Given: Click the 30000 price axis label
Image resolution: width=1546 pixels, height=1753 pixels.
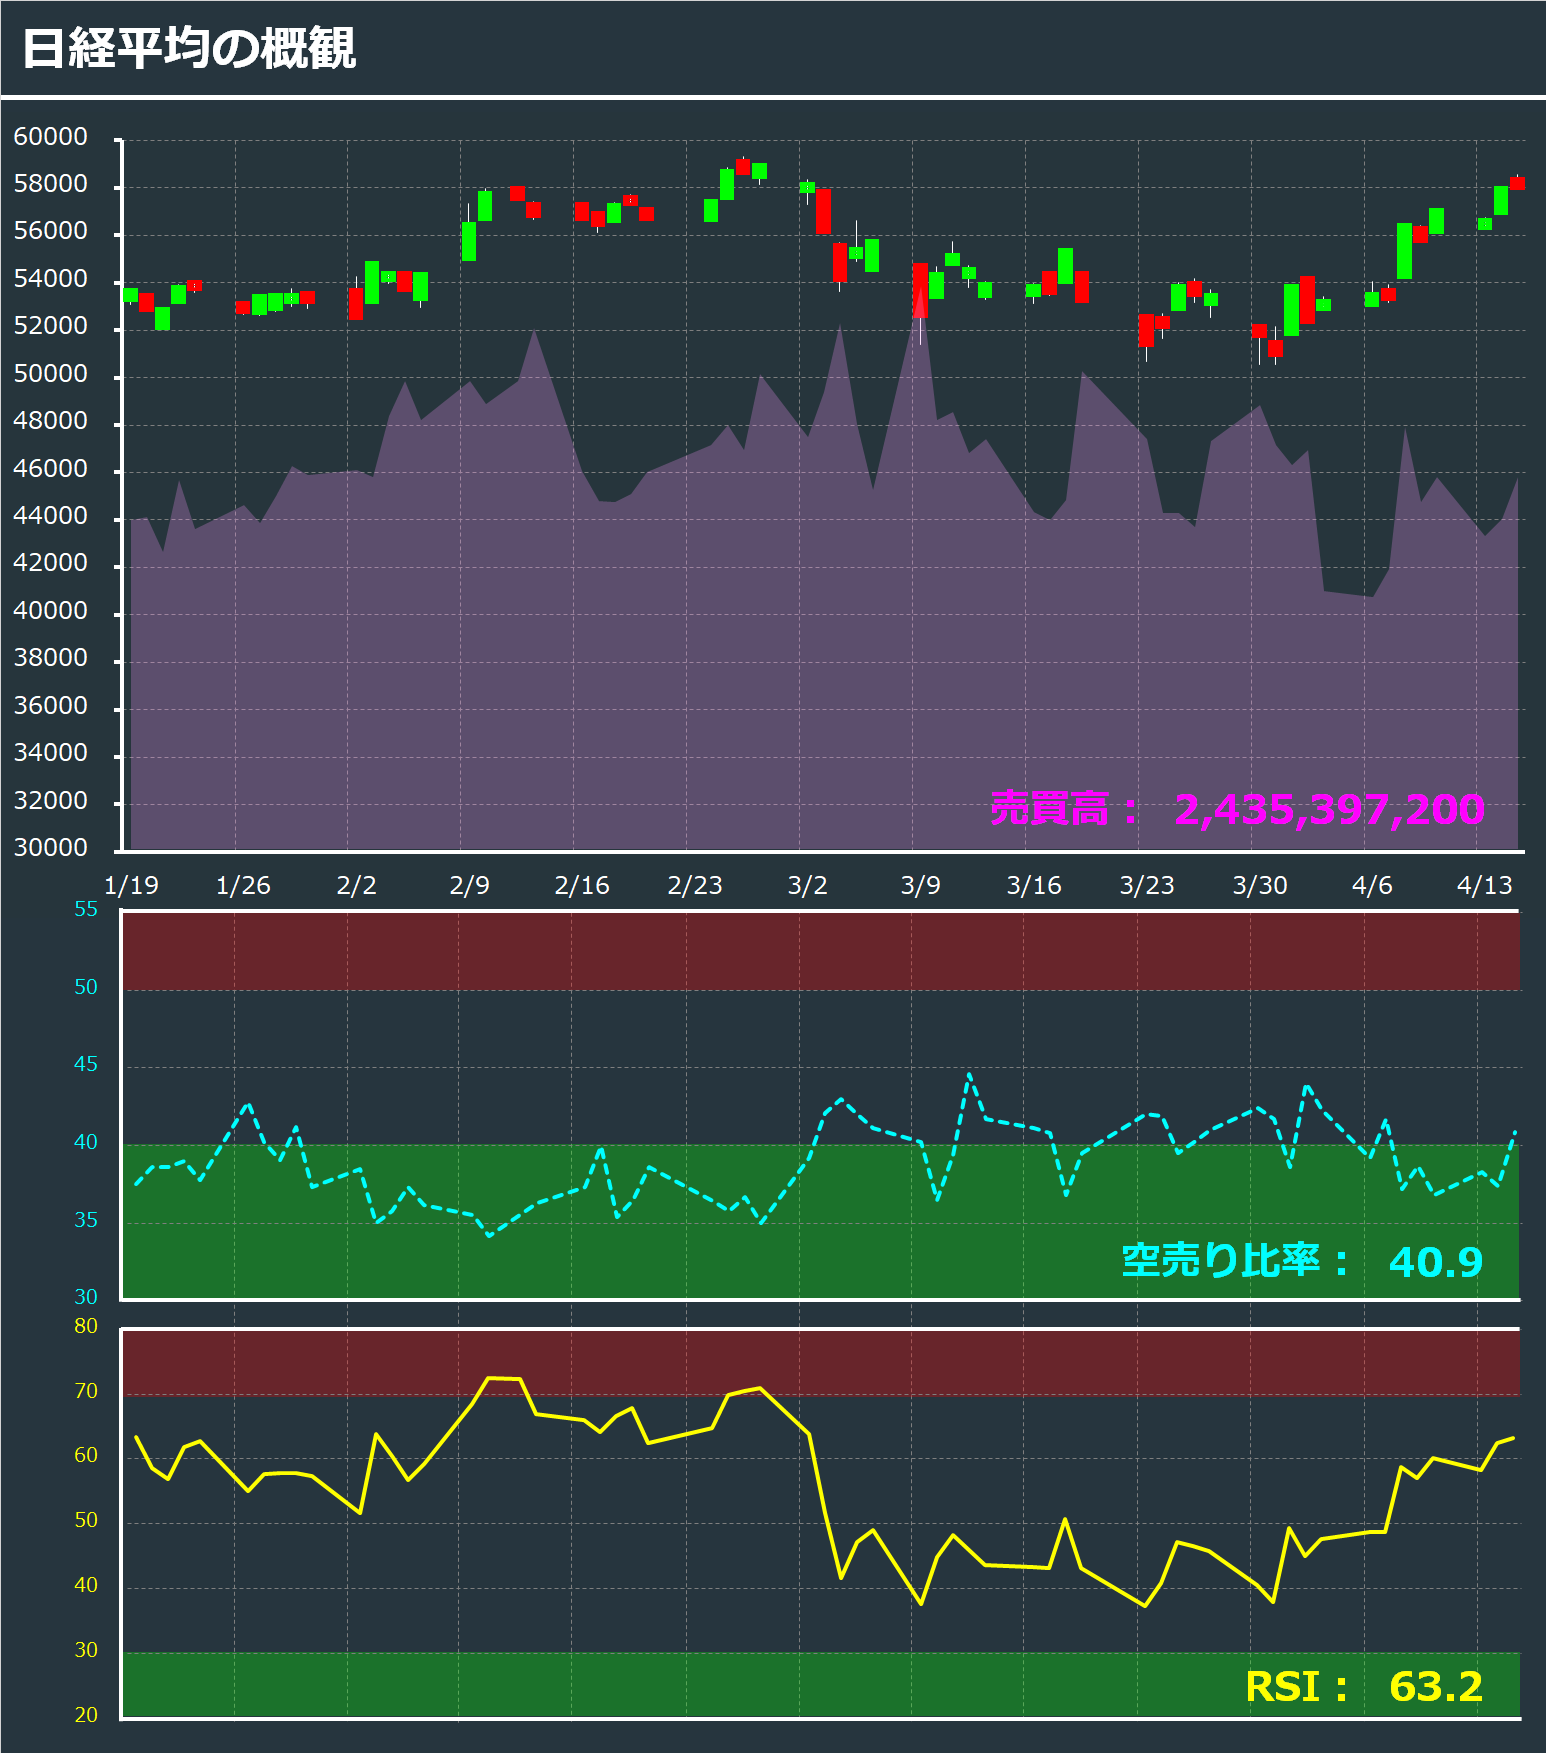Looking at the screenshot, I should pos(50,848).
